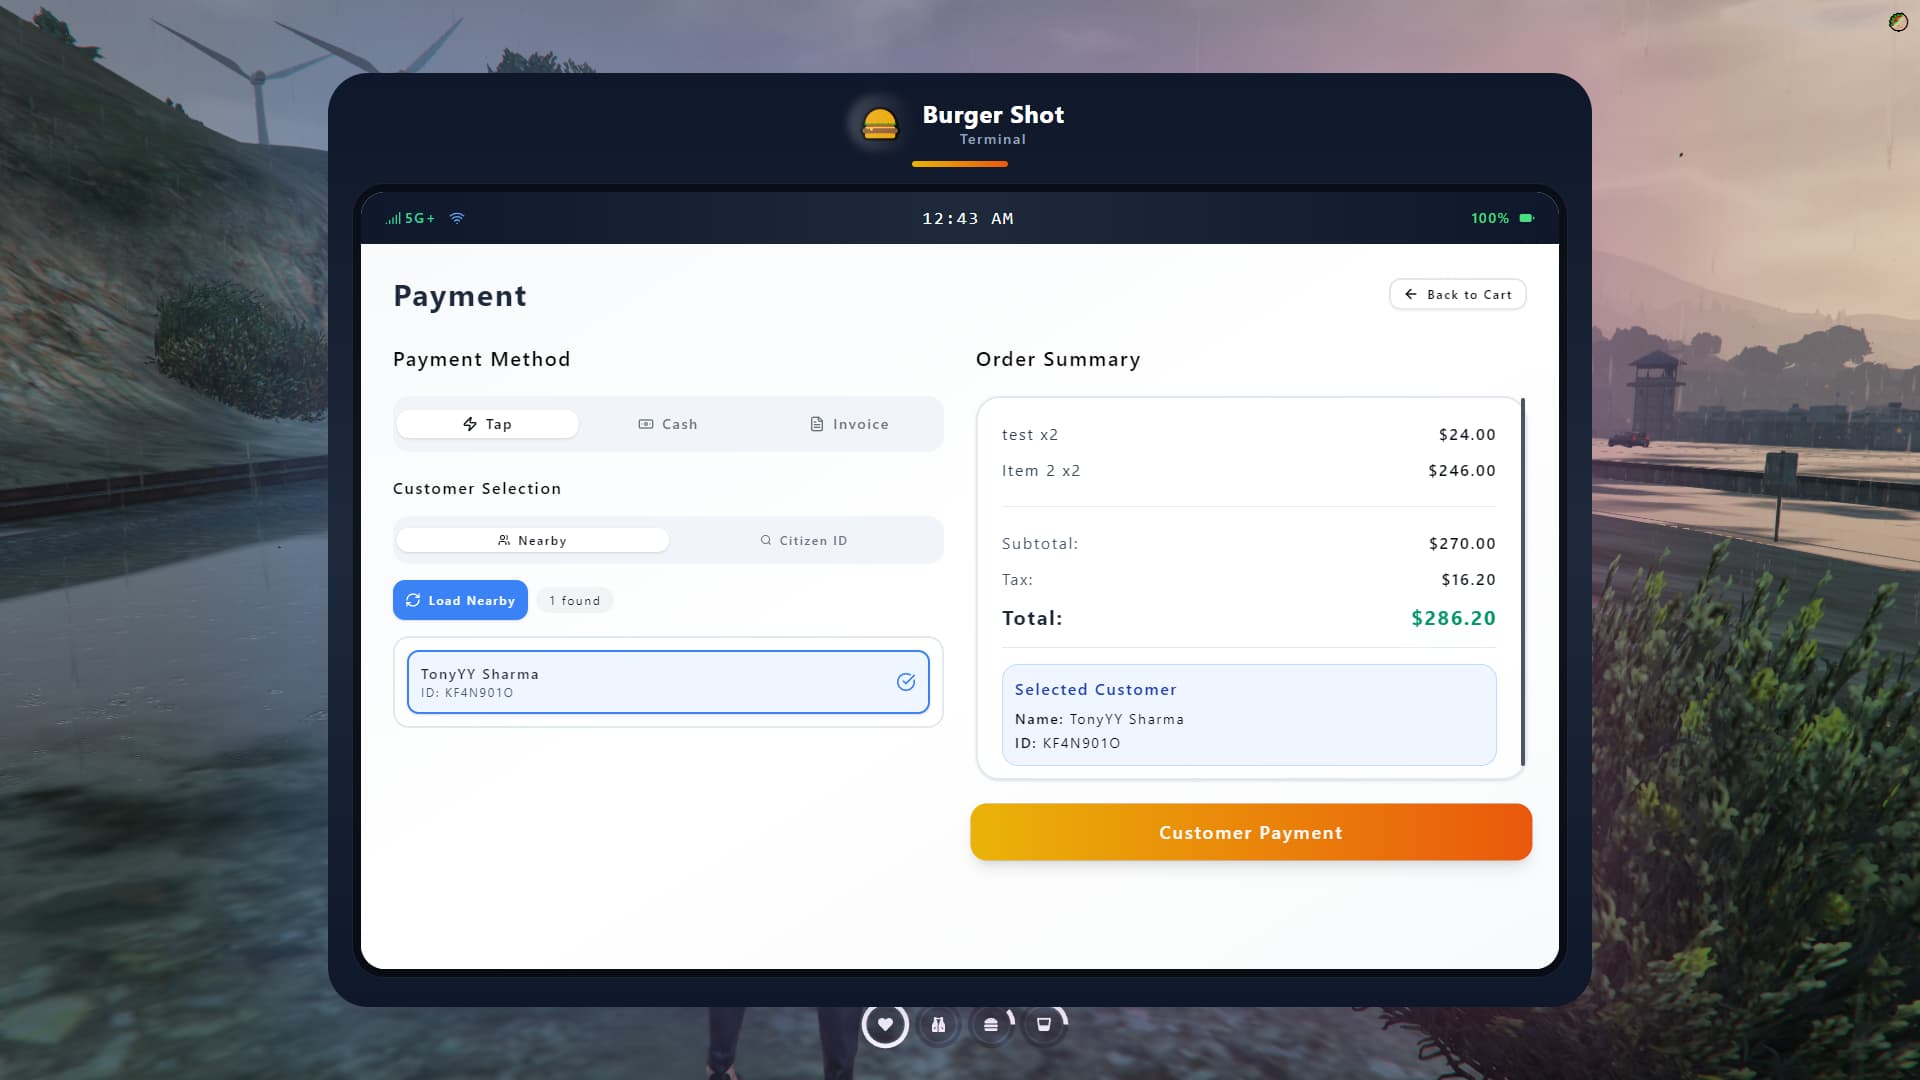Click the Payment Method heading
Viewport: 1920px width, 1080px height.
click(482, 359)
